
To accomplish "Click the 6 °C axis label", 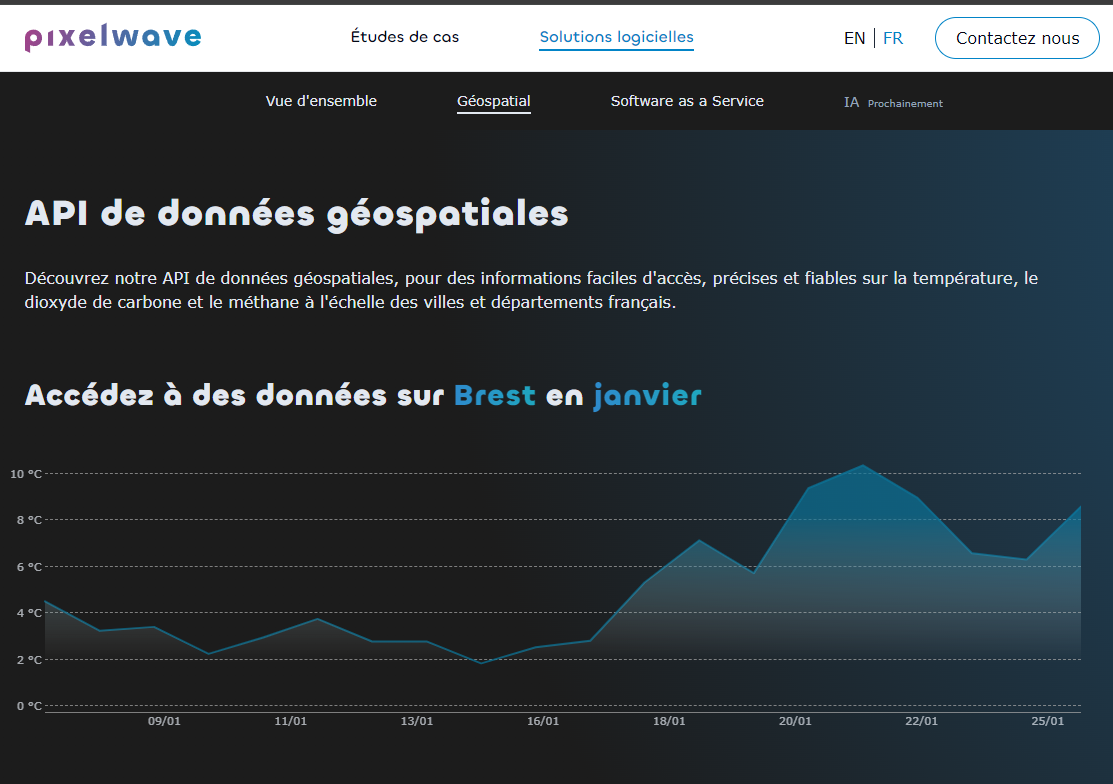I will [x=29, y=567].
